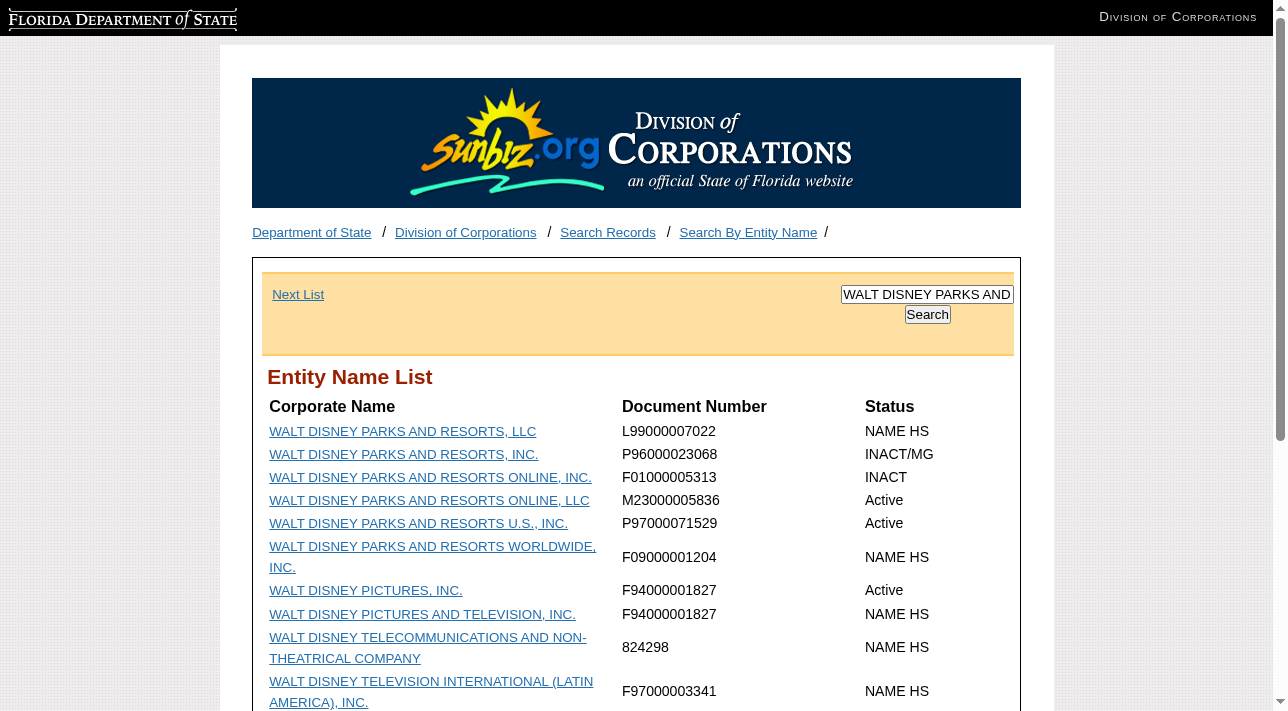Open WALT DISNEY TELECOMMUNICATIONS AND NON-THEATRICAL COMPANY
This screenshot has width=1288, height=711.
click(x=427, y=648)
